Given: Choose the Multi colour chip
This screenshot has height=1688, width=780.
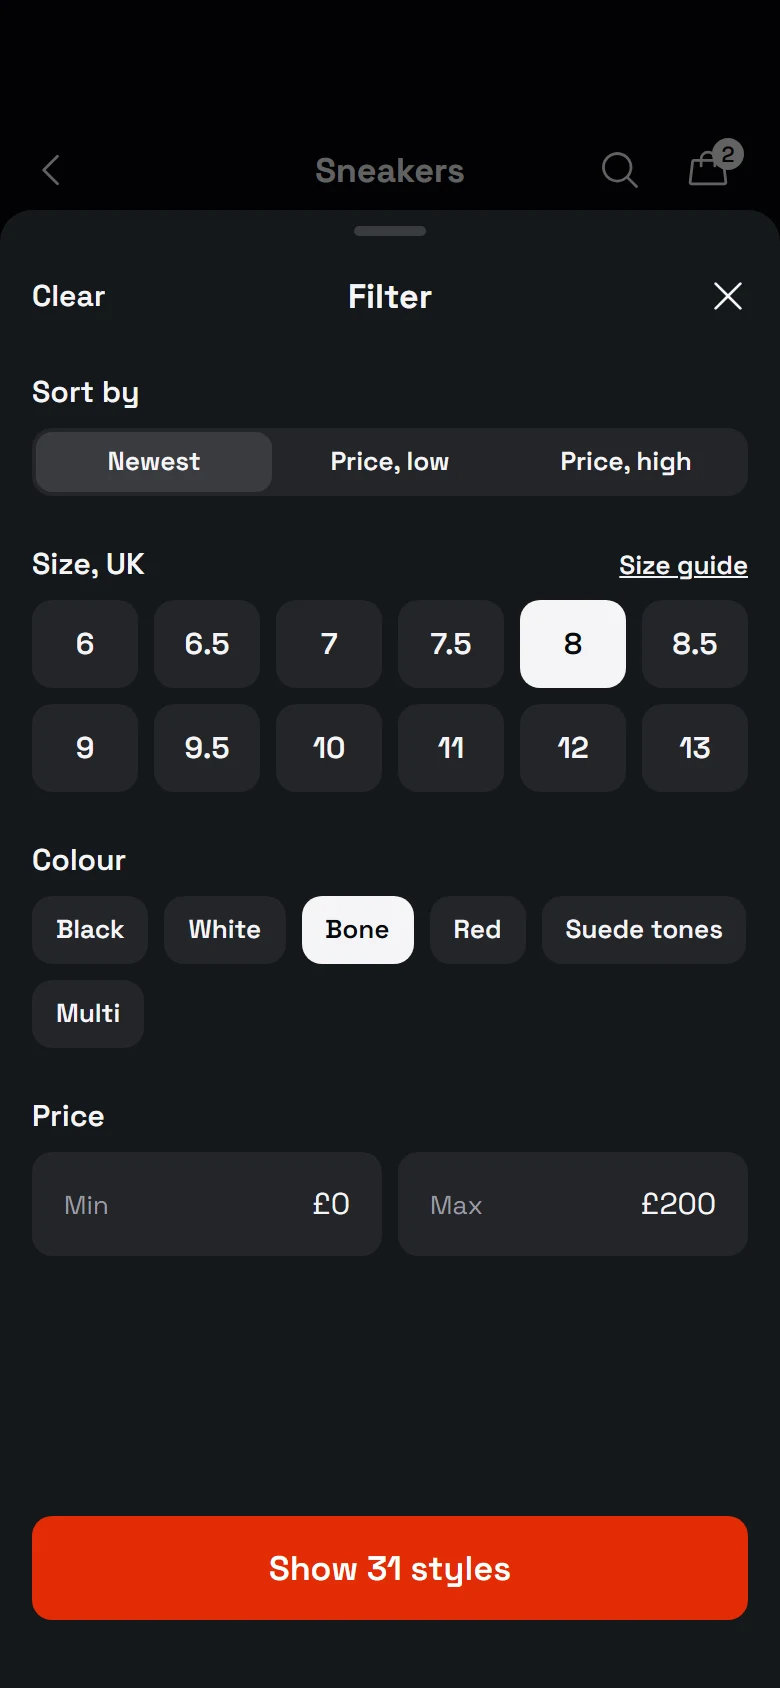Looking at the screenshot, I should tap(88, 1014).
